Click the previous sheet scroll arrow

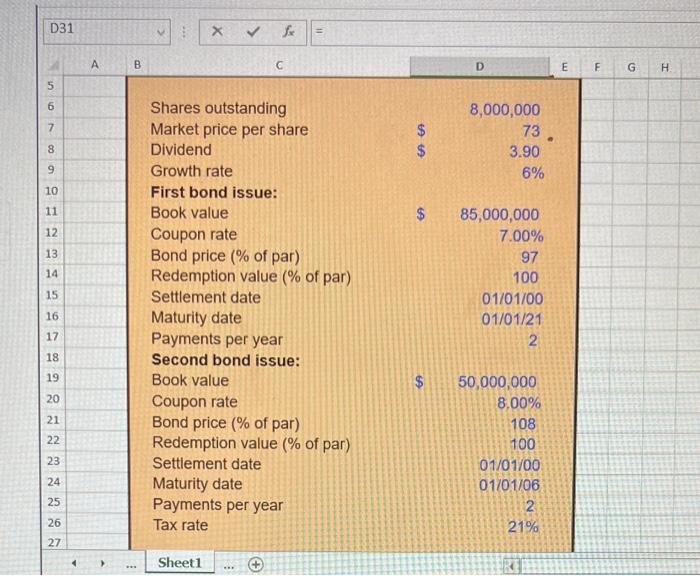pos(75,563)
